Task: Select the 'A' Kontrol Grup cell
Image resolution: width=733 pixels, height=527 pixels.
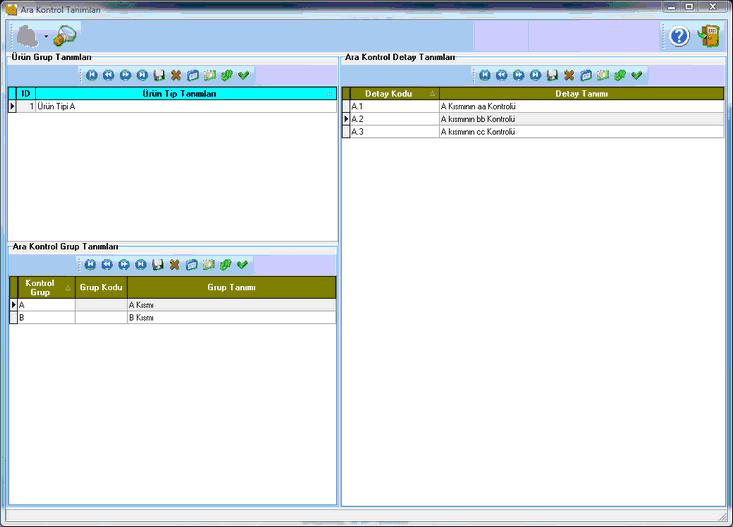Action: (x=46, y=305)
